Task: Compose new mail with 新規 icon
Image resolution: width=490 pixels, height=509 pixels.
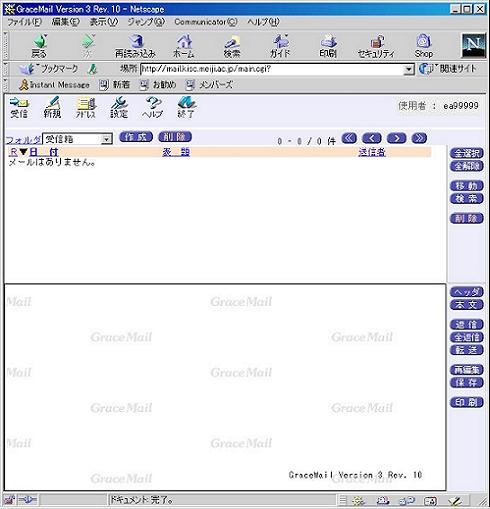Action: click(x=52, y=107)
